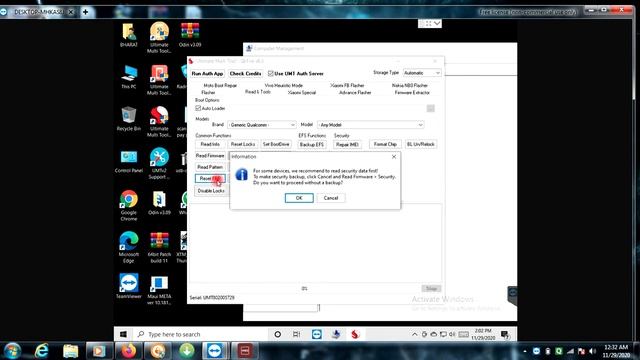This screenshot has height=360, width=640.
Task: Open the BHARAT folder desktop icon
Action: (129, 35)
